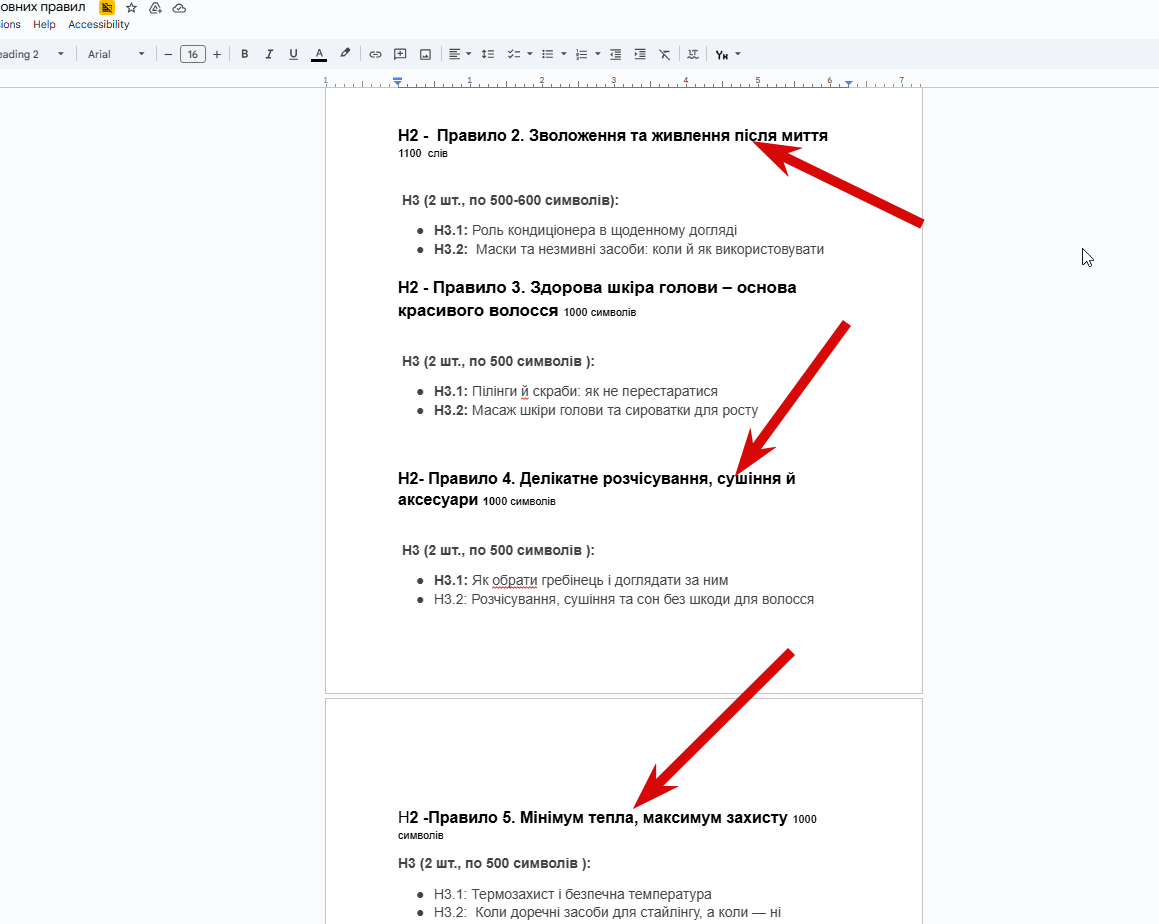Click the text translate tool icon in toolbar
Image resolution: width=1159 pixels, height=924 pixels.
(x=693, y=54)
